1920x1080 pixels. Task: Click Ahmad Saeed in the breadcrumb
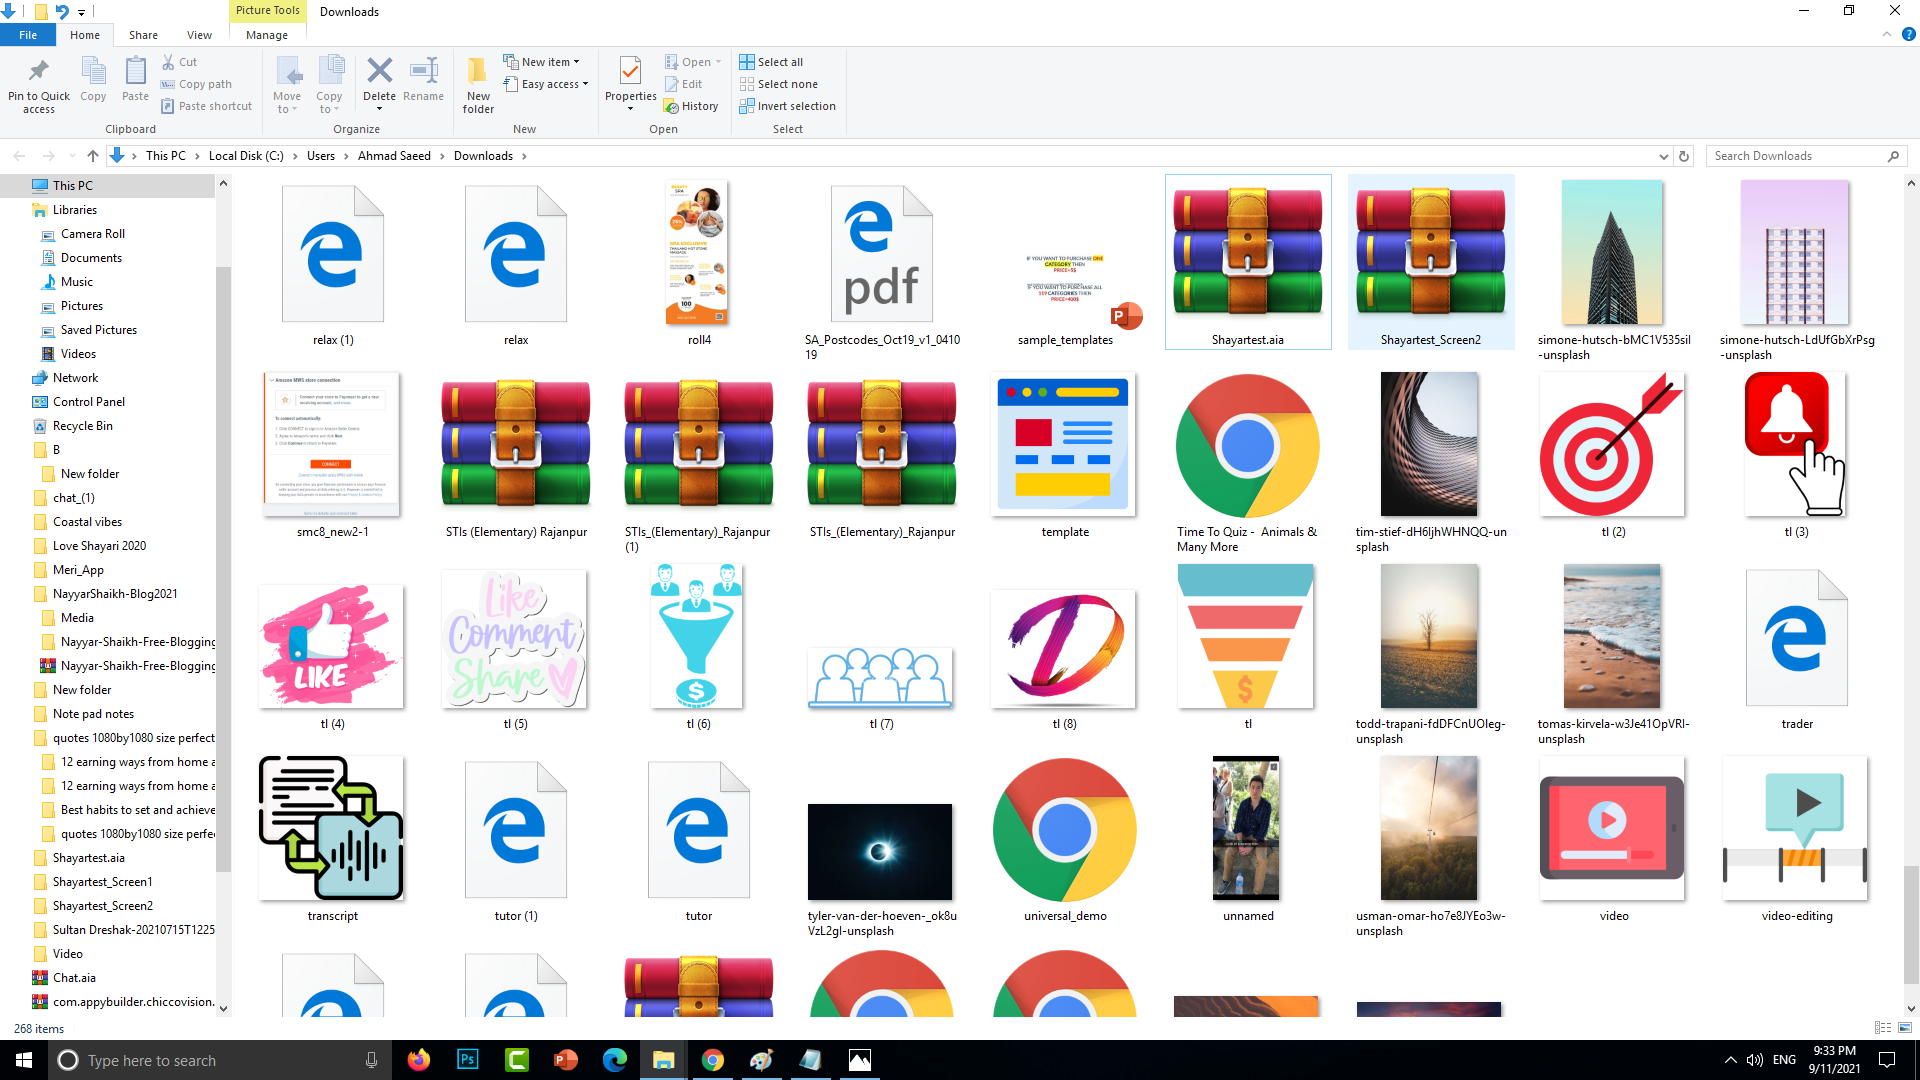[x=394, y=156]
